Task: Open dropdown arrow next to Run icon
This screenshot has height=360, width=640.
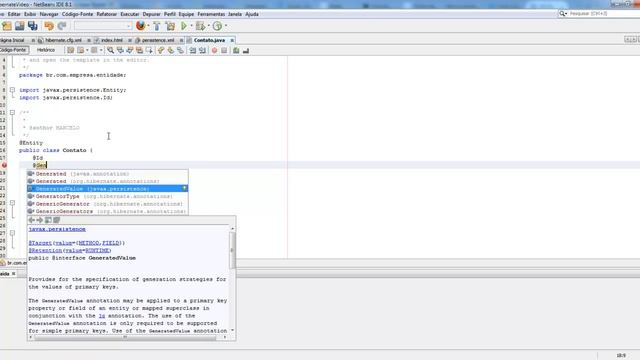Action: 191,26
